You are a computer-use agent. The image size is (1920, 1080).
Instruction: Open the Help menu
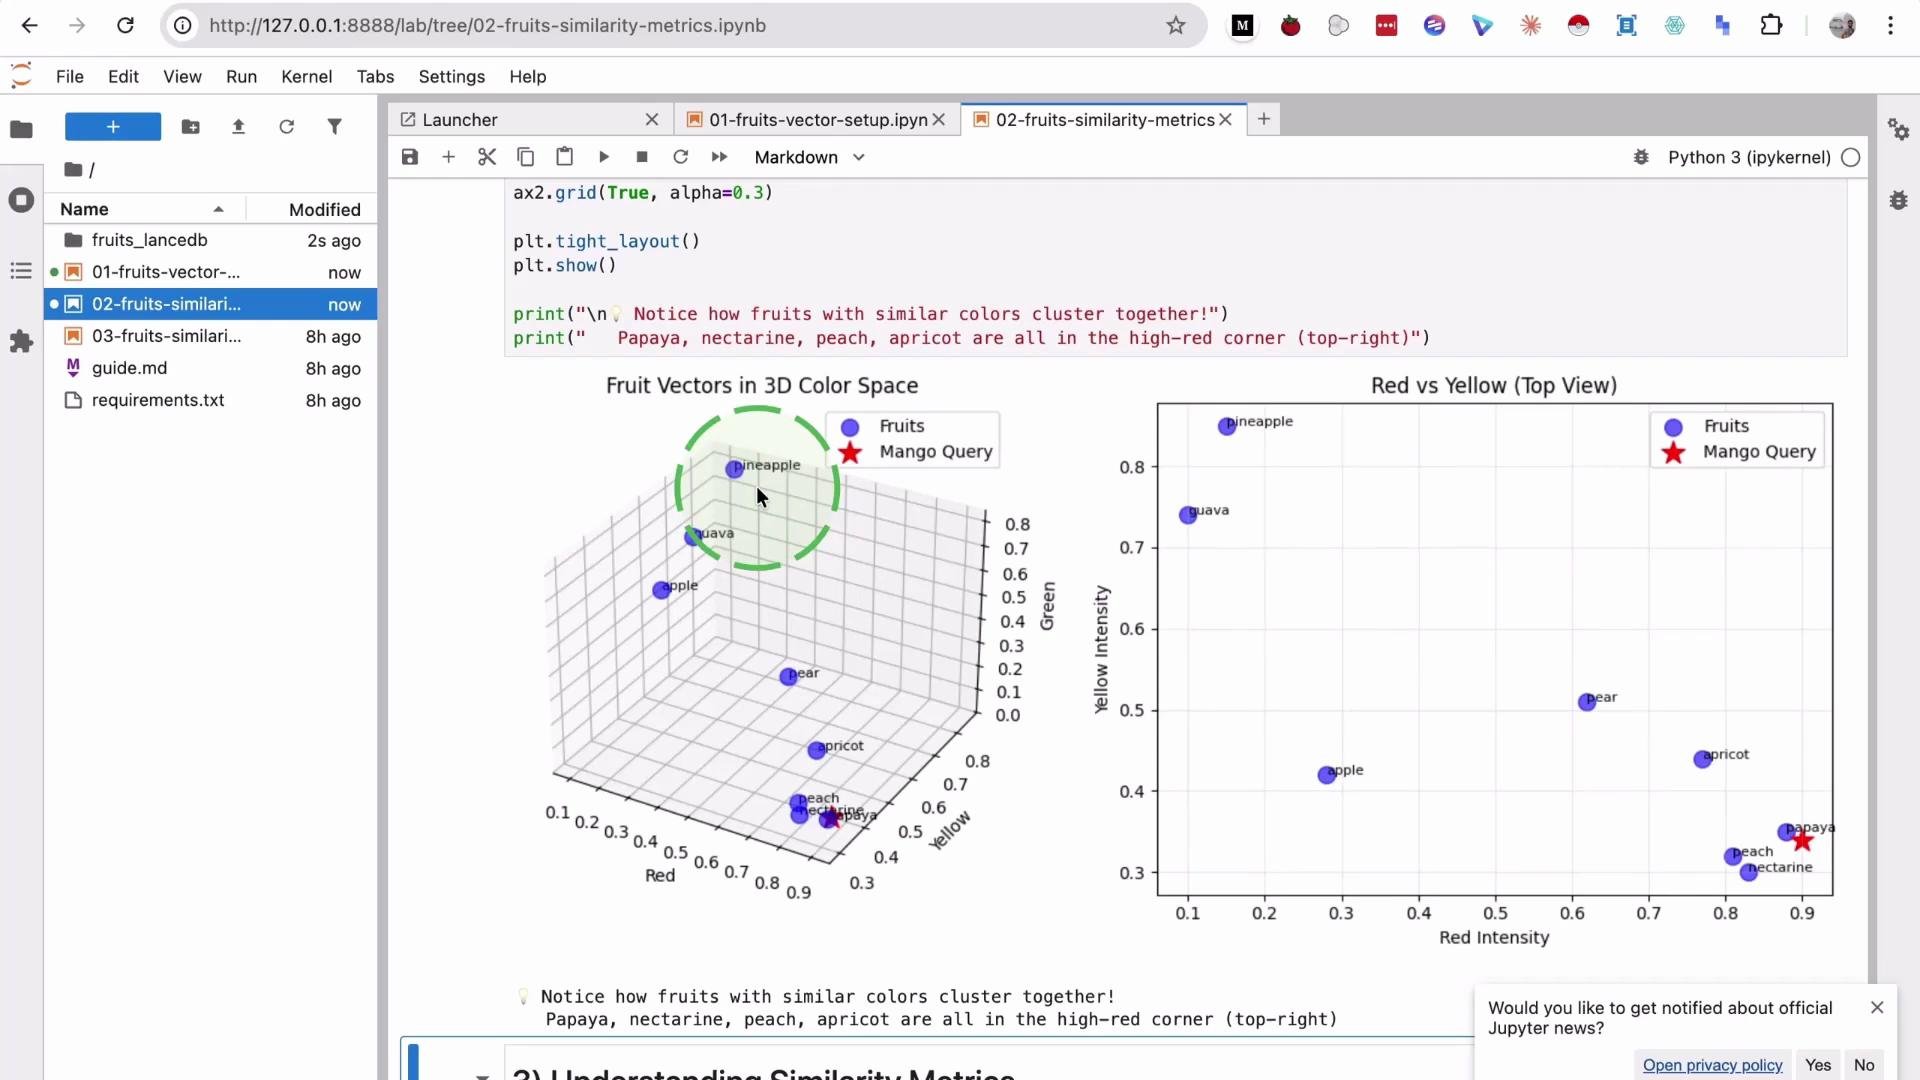[x=527, y=77]
